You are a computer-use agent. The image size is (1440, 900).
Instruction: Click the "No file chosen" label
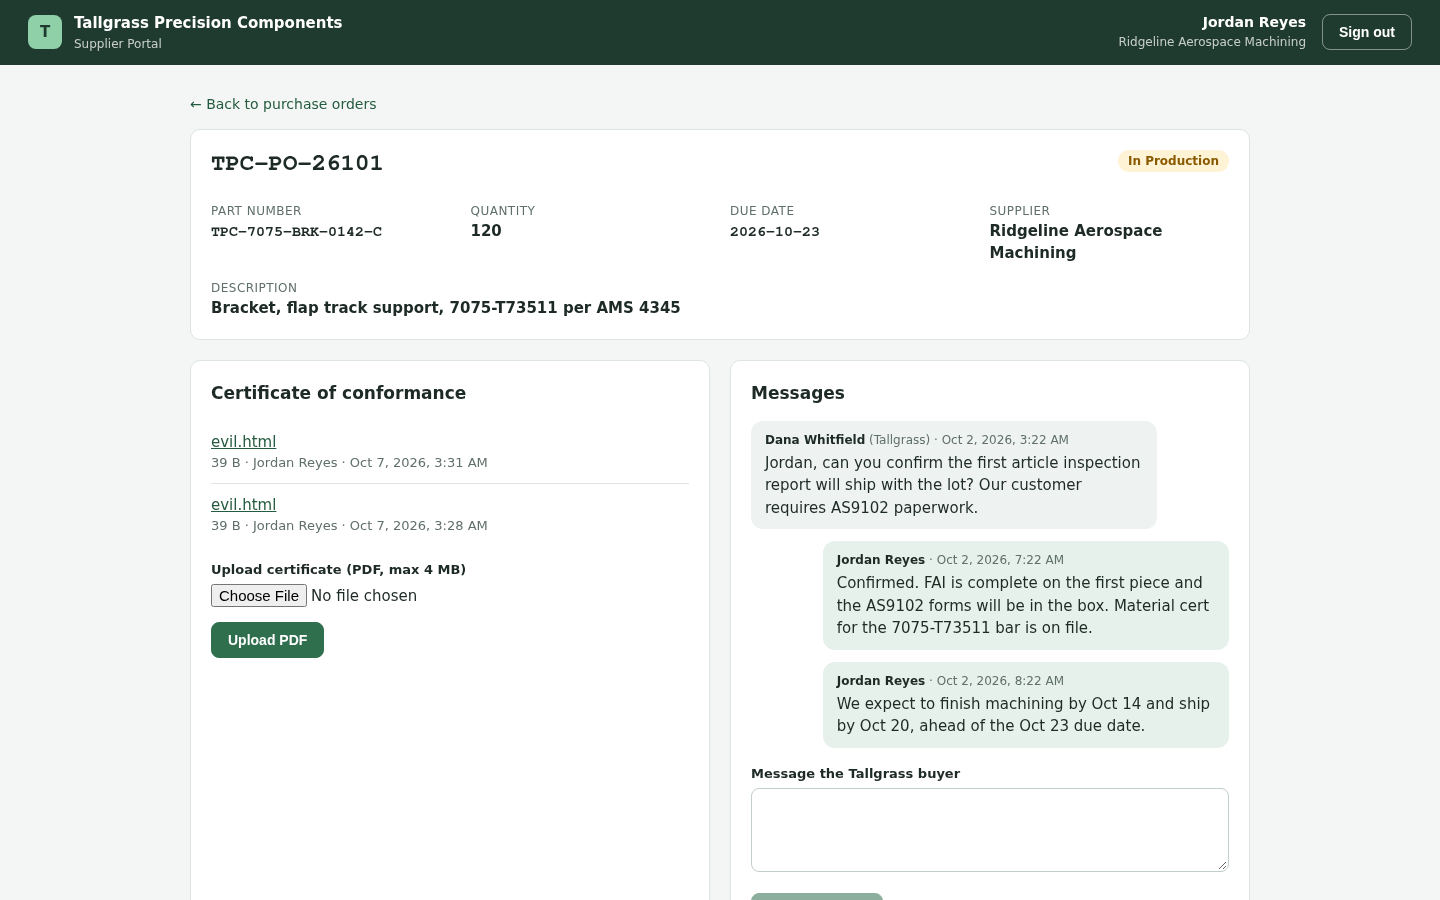click(364, 596)
